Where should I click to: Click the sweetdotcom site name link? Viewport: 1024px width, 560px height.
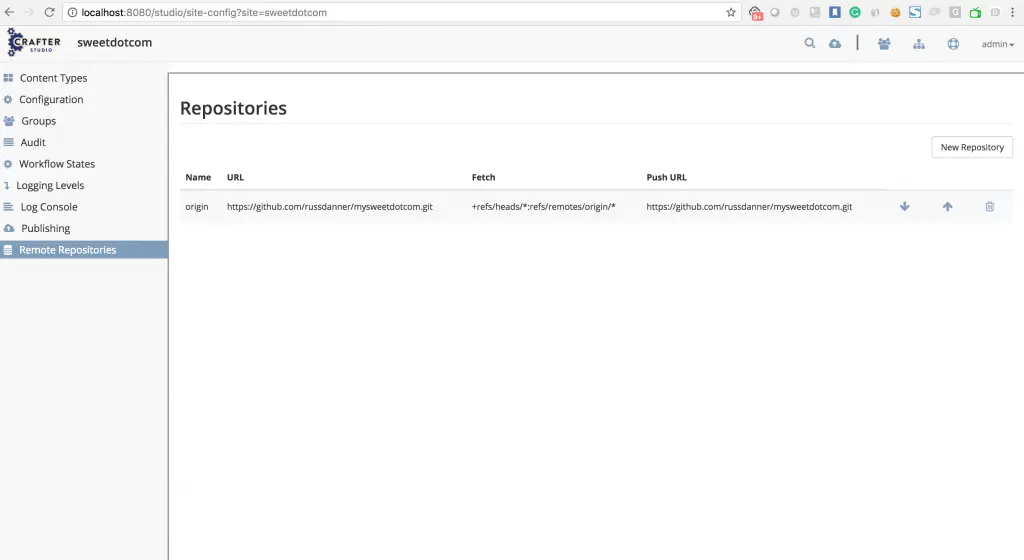[114, 43]
